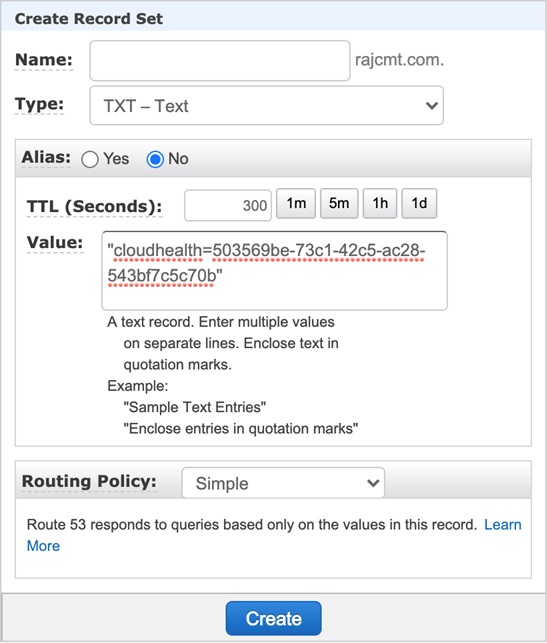Set TTL with the 1m button

296,203
